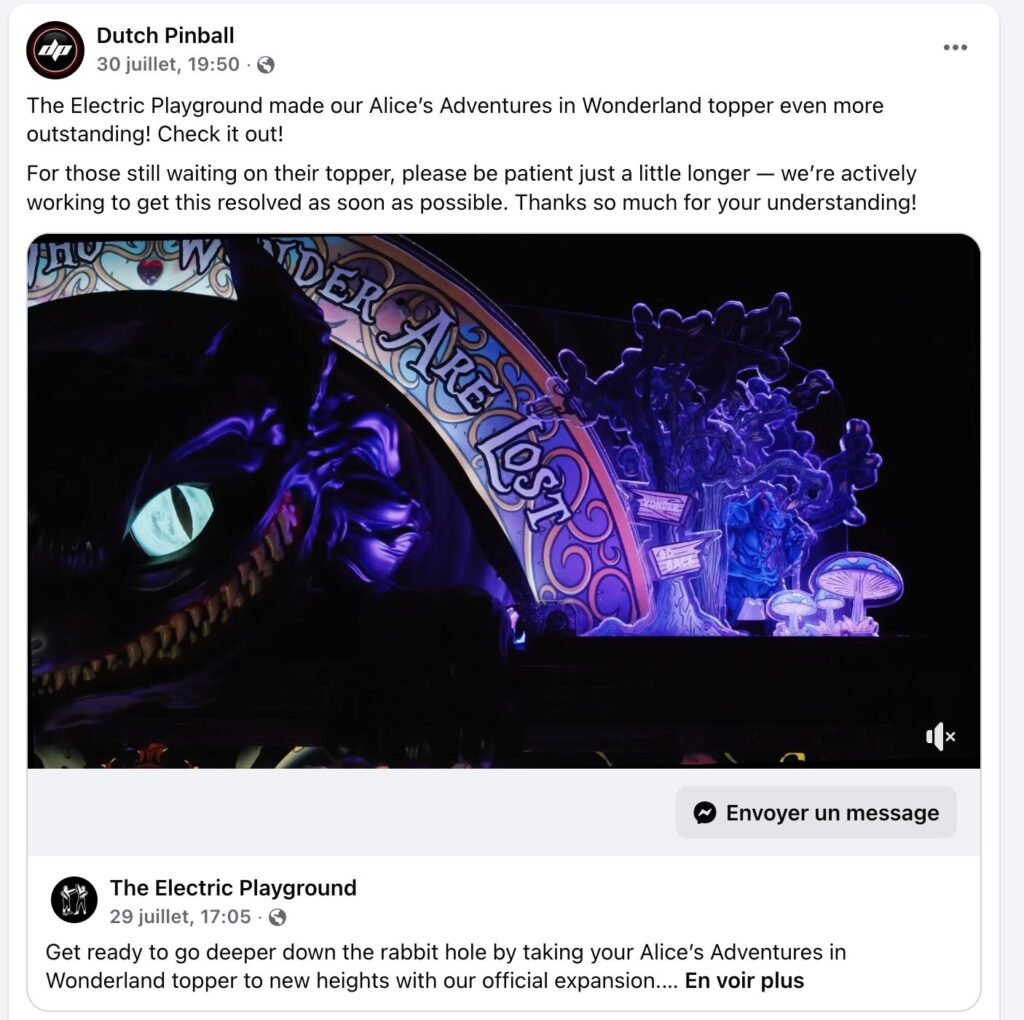Open the Dutch Pinball profile picture

(55, 50)
